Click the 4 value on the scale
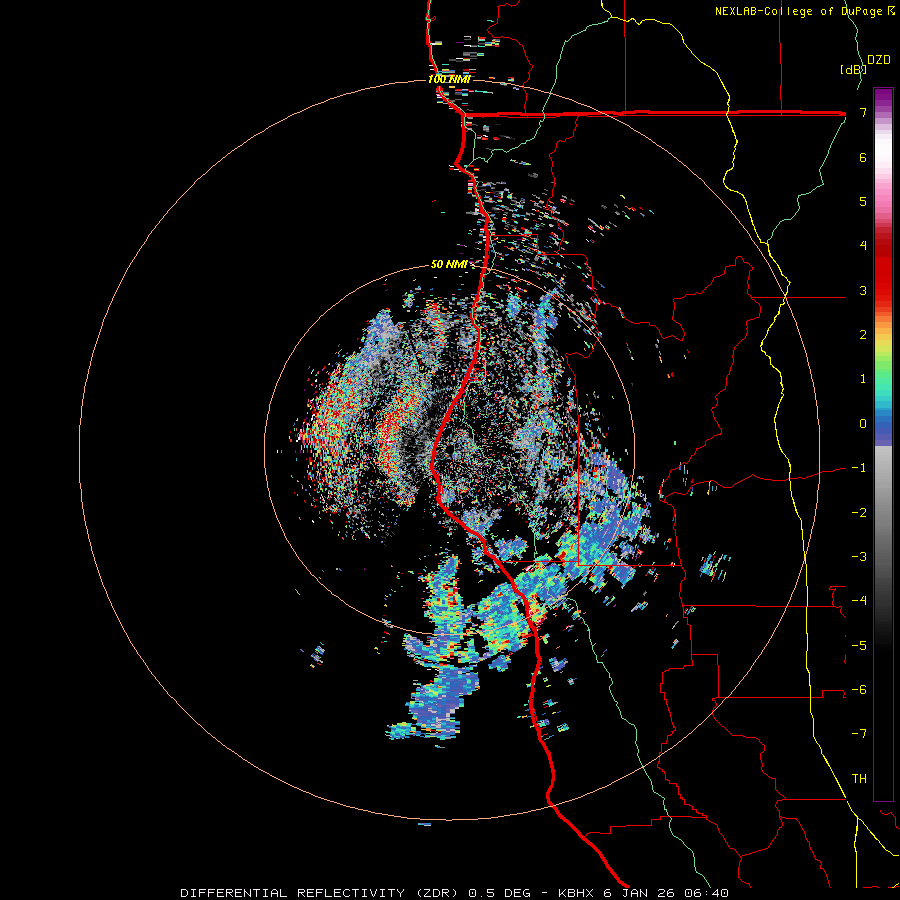900x900 pixels. [863, 246]
